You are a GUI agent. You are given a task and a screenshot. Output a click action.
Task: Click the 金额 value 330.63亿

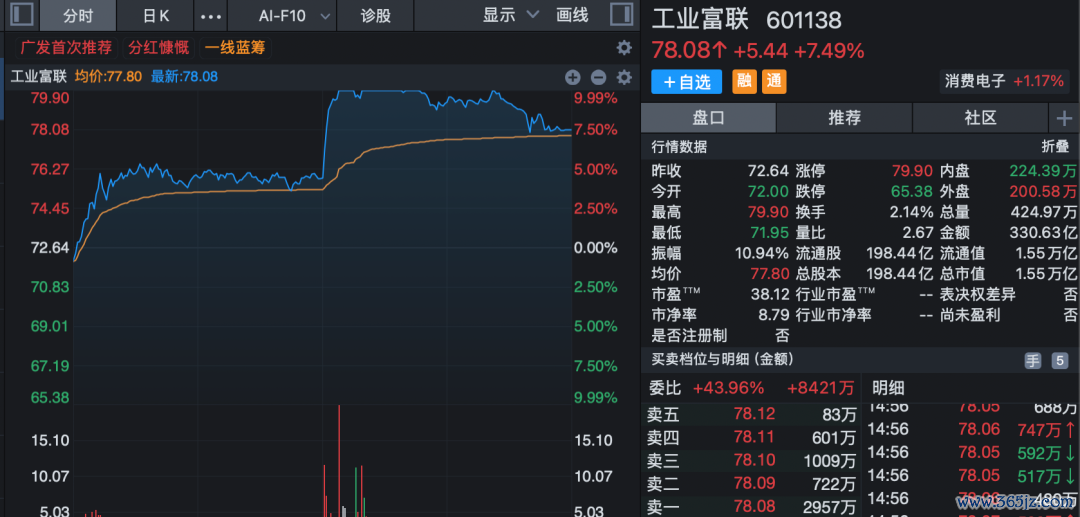pyautogui.click(x=1043, y=233)
